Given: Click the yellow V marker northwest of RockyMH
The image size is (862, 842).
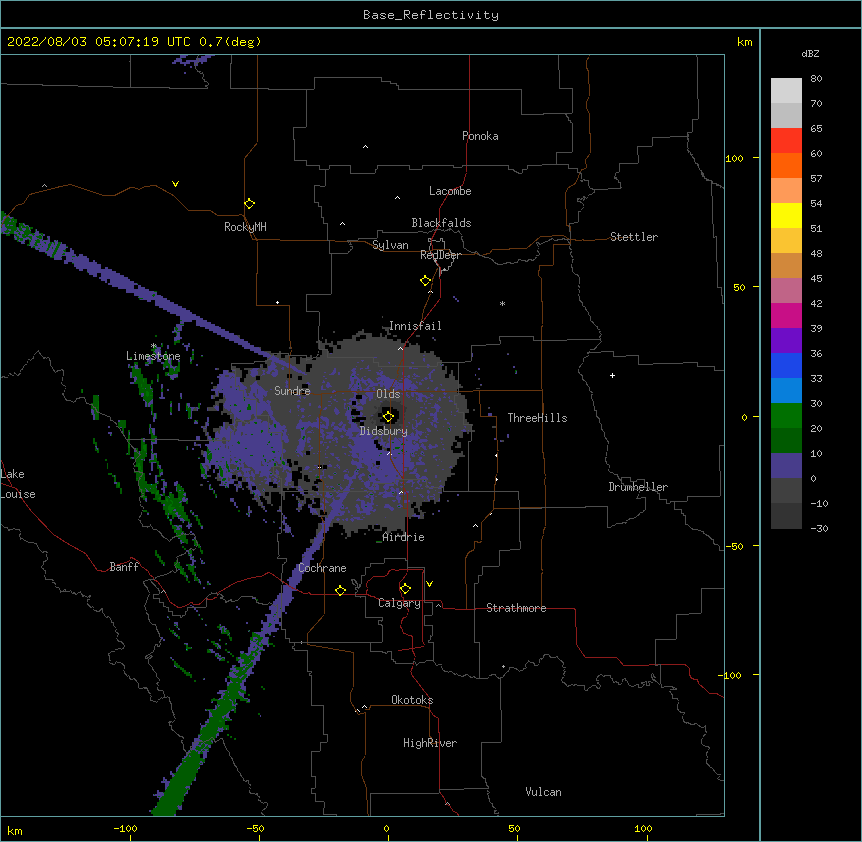Looking at the screenshot, I should pyautogui.click(x=175, y=184).
